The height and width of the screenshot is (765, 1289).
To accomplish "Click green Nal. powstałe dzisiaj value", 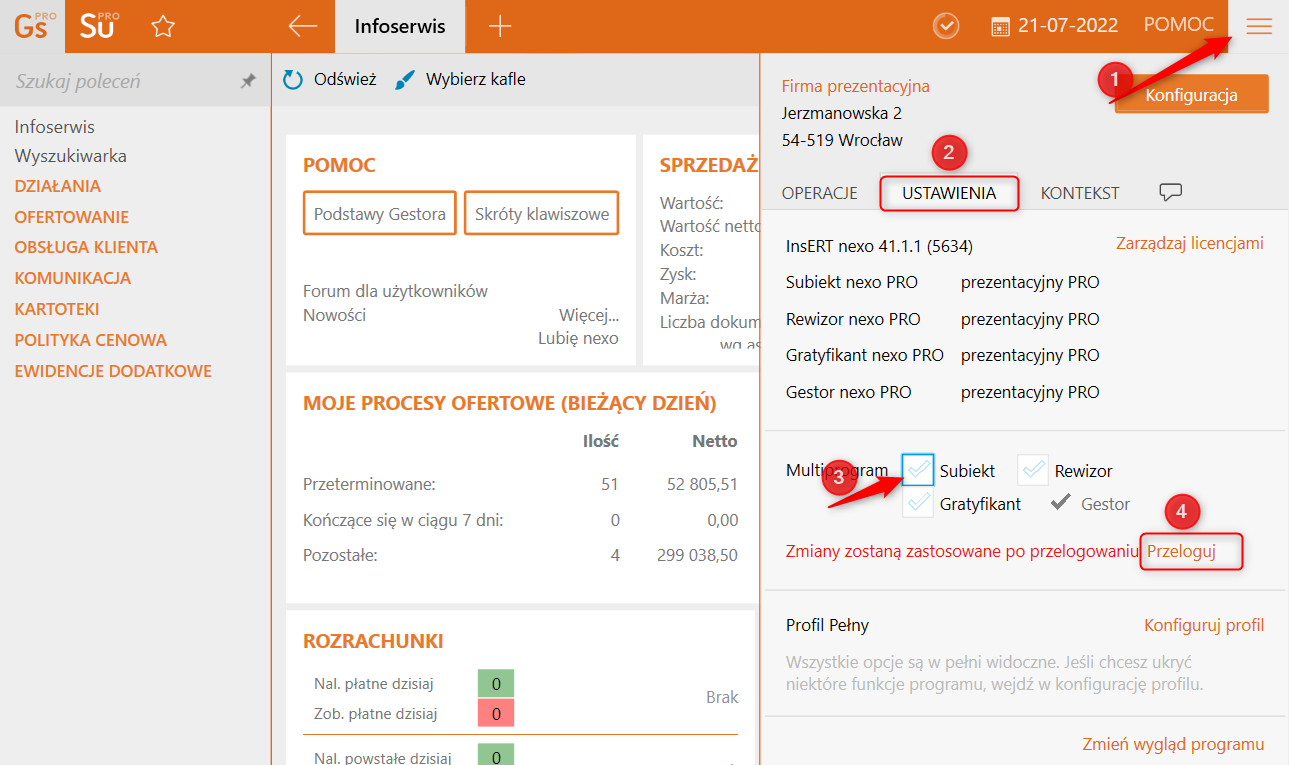I will (x=496, y=757).
